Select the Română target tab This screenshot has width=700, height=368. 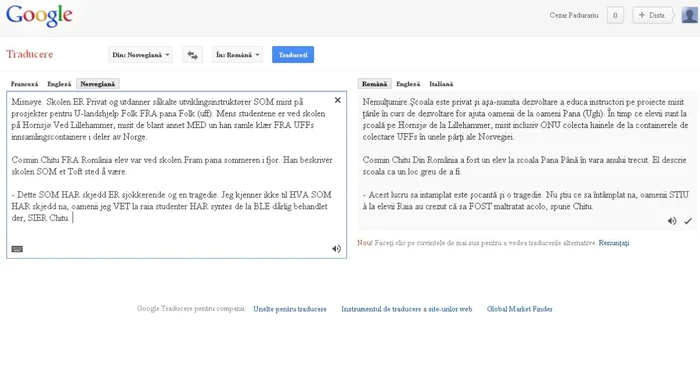374,84
